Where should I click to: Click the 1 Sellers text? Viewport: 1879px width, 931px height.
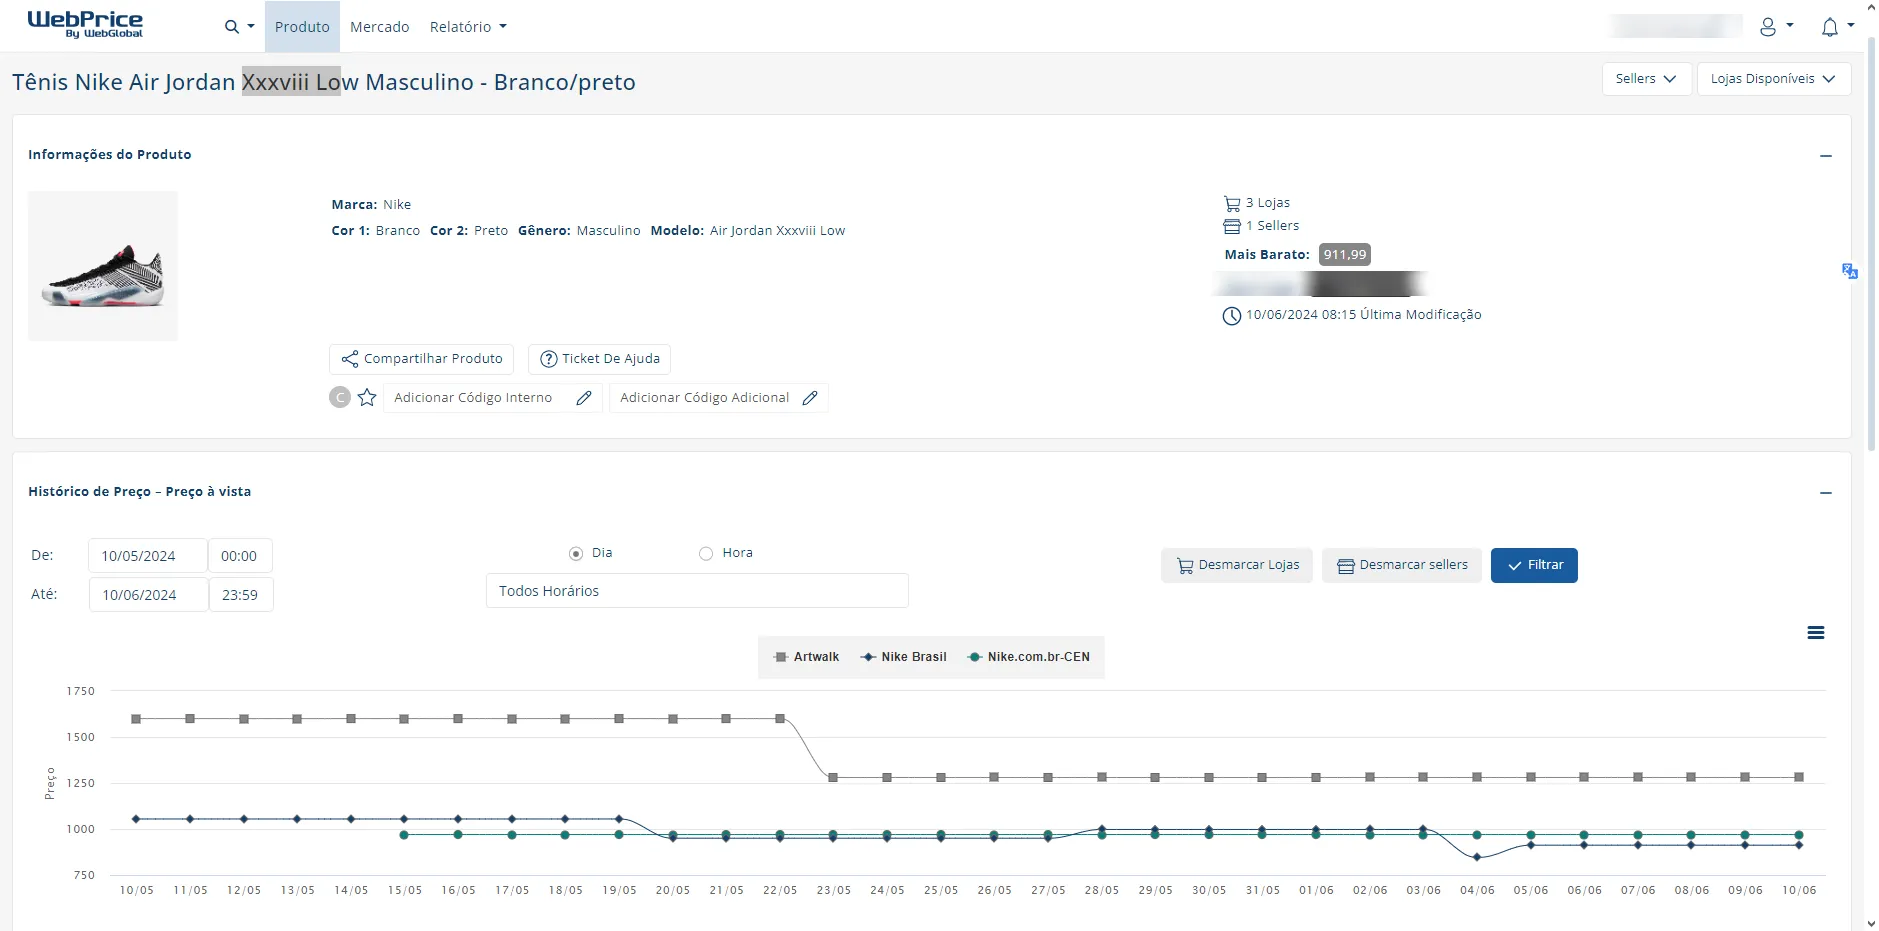(1273, 226)
